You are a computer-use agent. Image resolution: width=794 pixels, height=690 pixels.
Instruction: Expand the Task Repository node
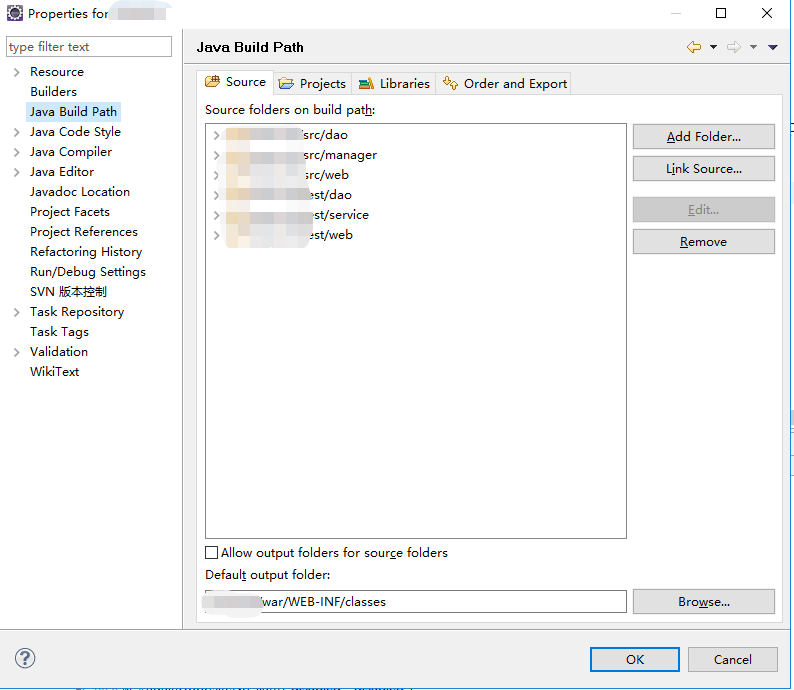tap(17, 312)
